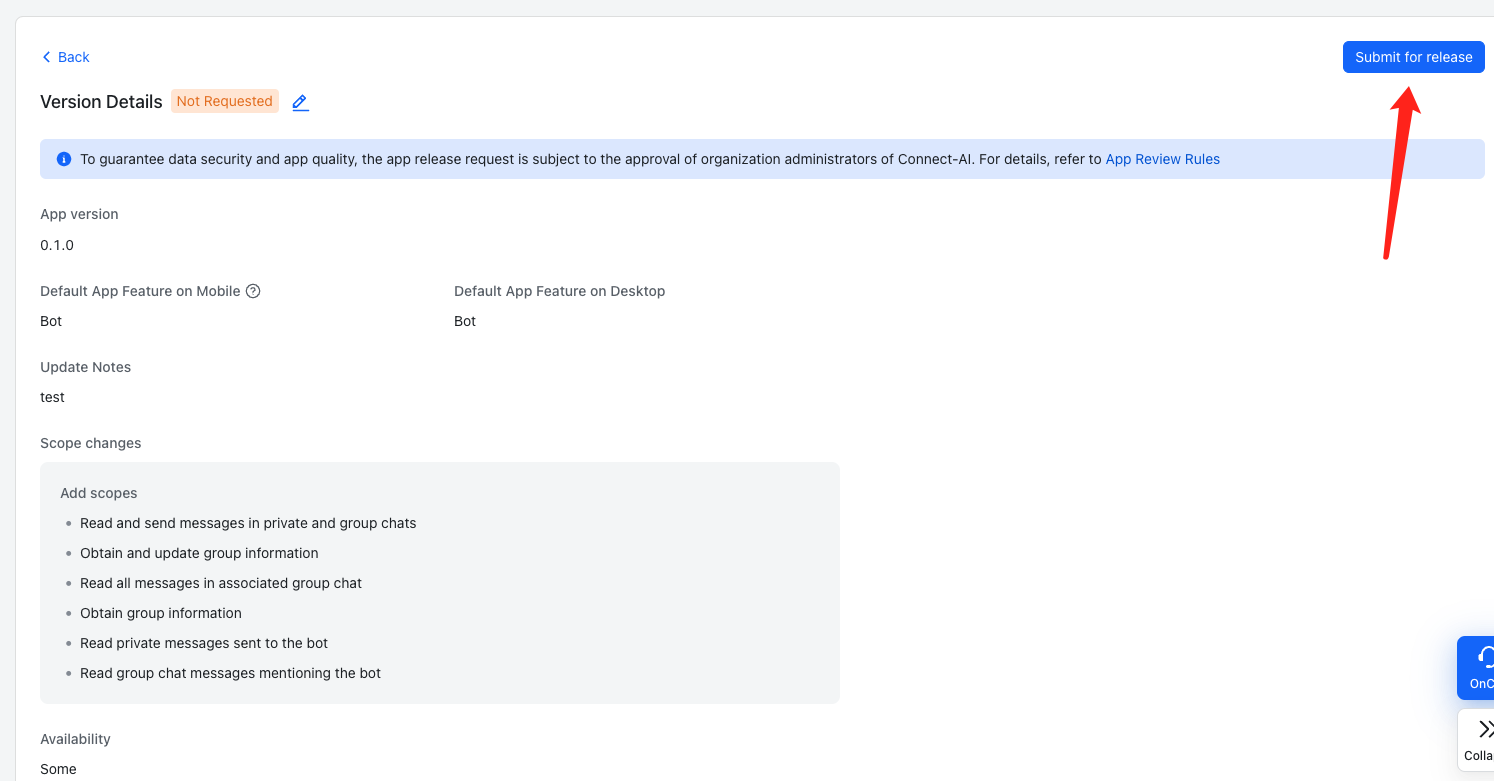Click the info icon in the blue banner
The height and width of the screenshot is (781, 1494).
pyautogui.click(x=63, y=158)
